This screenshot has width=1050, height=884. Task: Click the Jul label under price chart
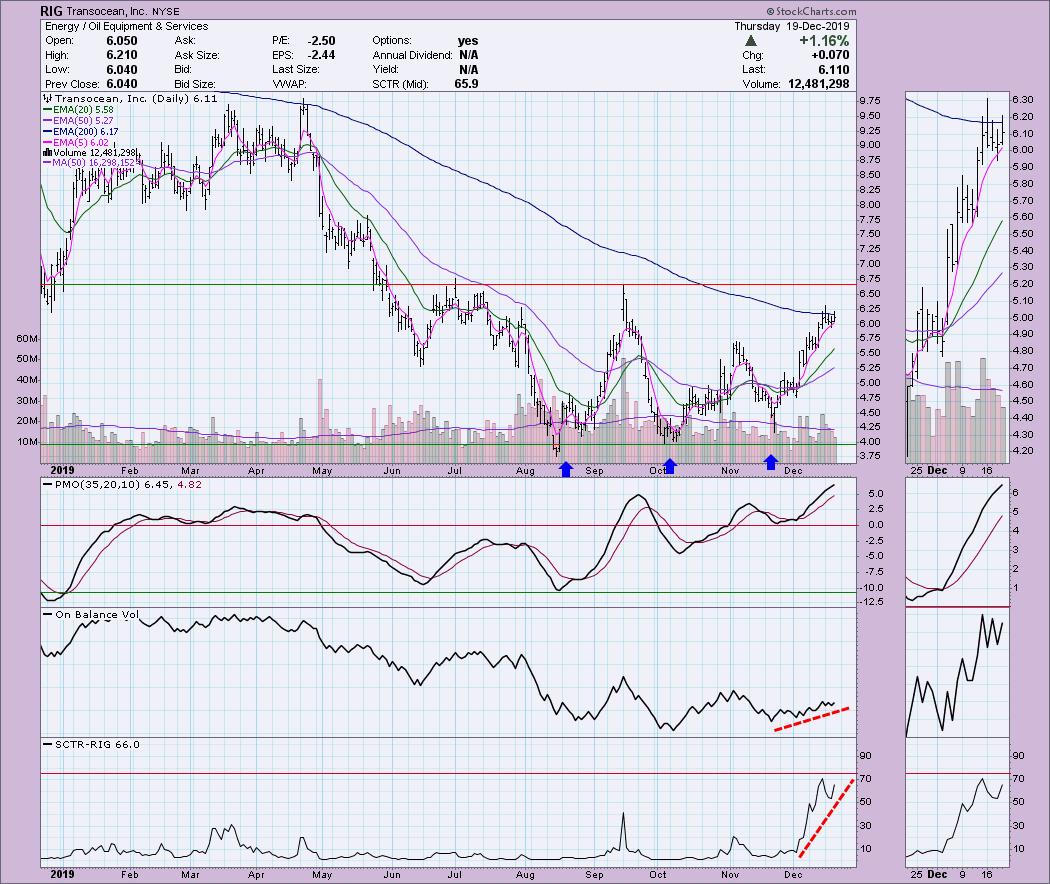point(455,471)
